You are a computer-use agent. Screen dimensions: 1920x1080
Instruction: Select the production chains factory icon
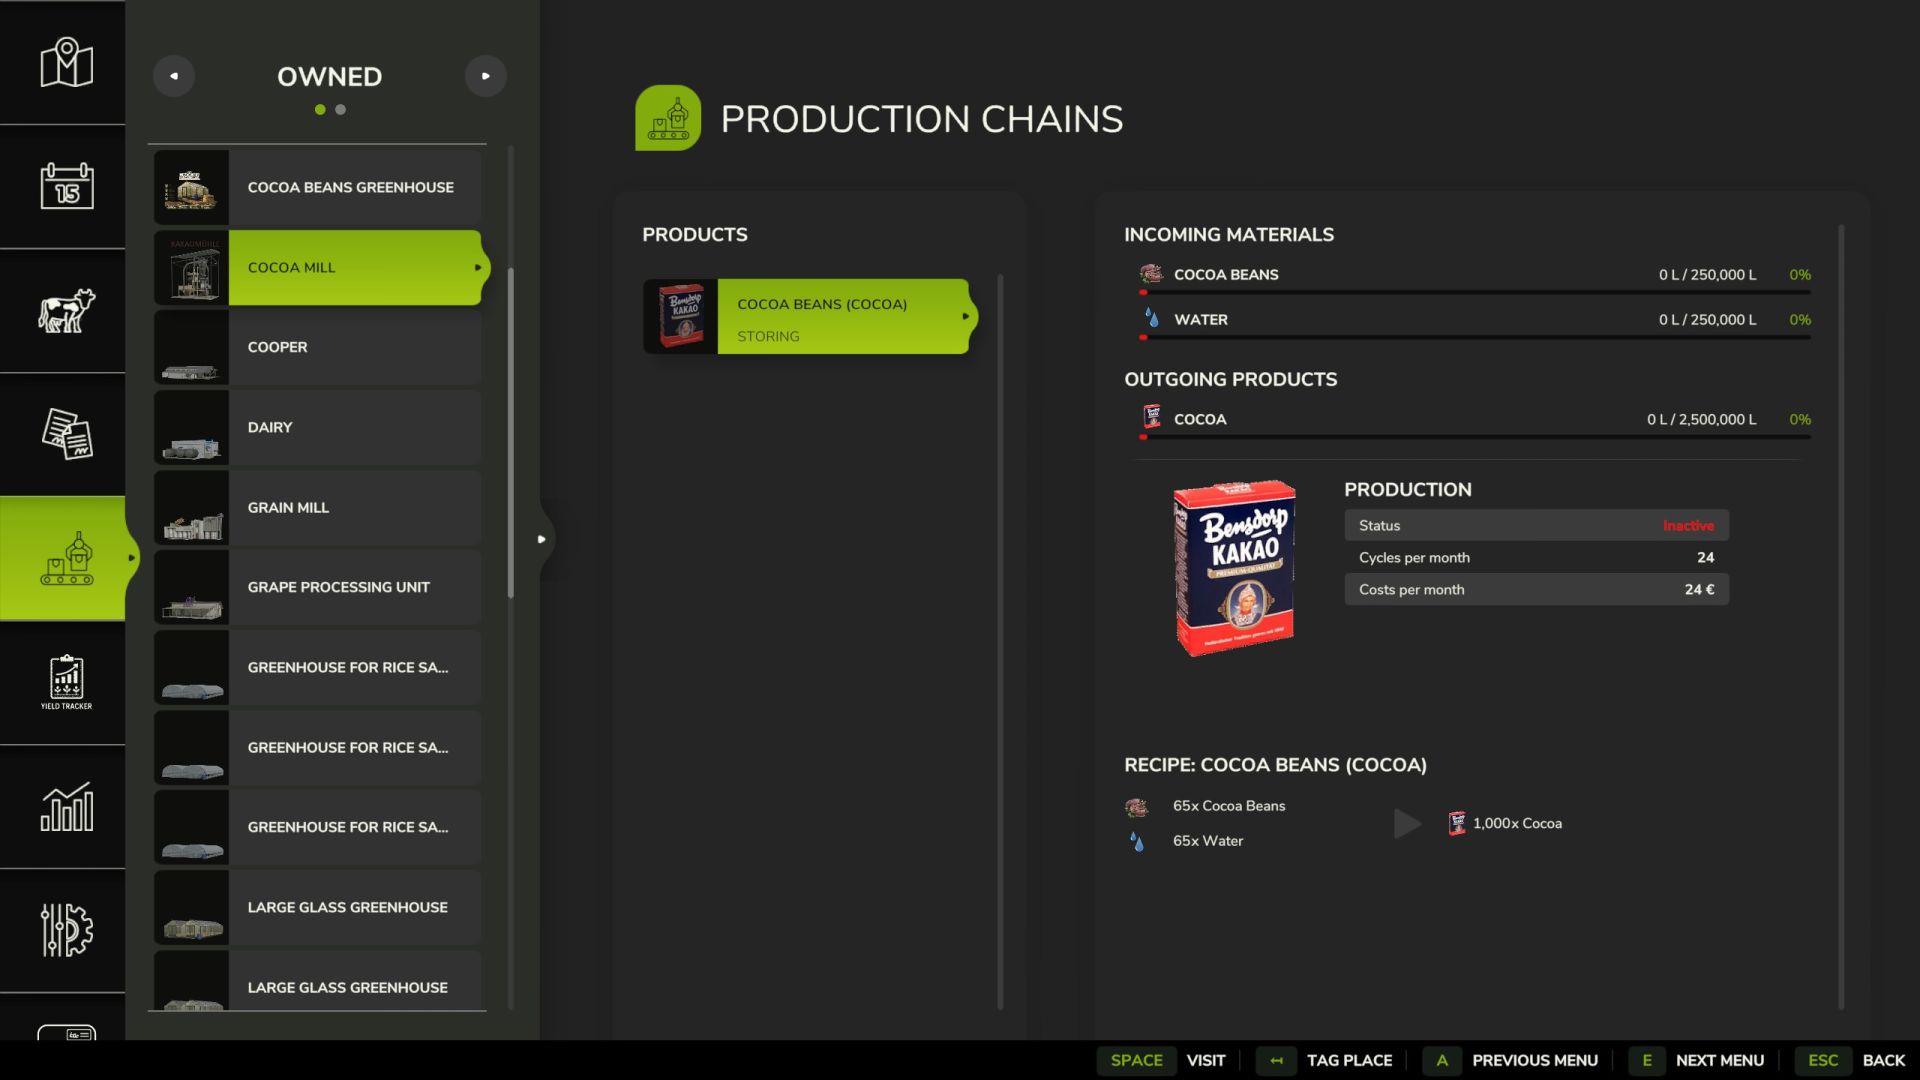tap(66, 558)
